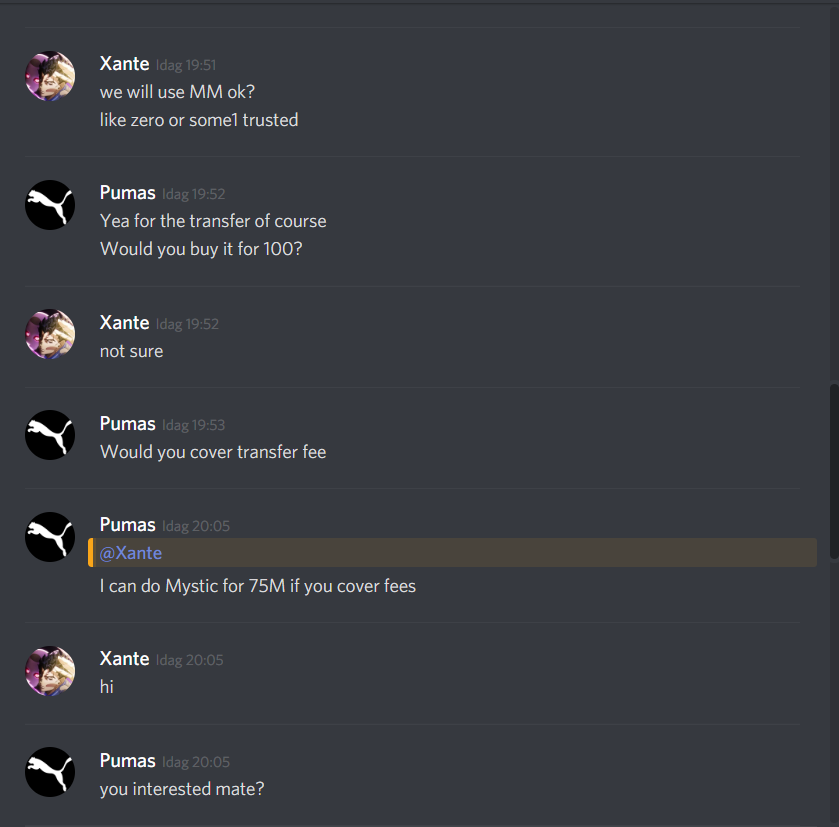Click the Xante username at 19:51
This screenshot has height=827, width=839.
[x=124, y=64]
